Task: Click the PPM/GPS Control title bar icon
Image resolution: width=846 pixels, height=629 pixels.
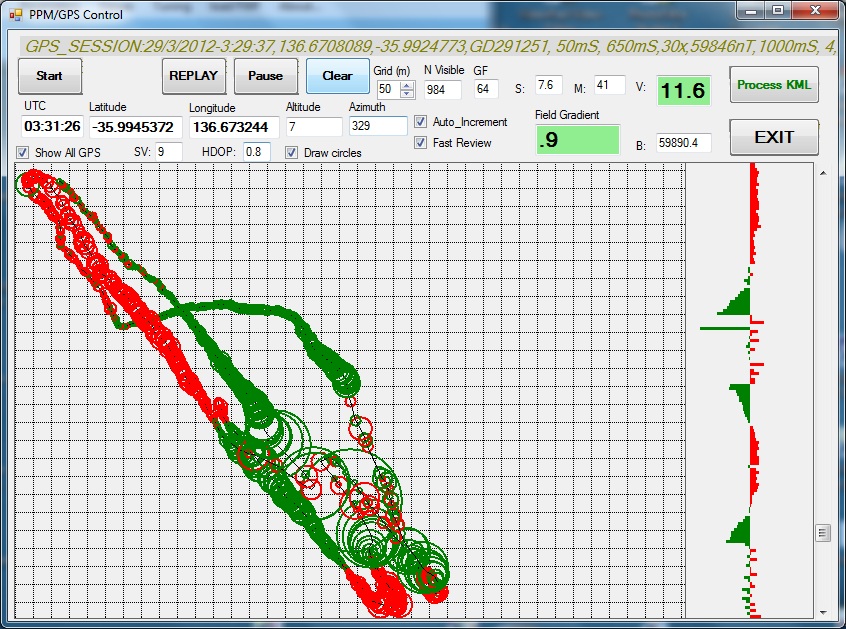Action: point(16,15)
